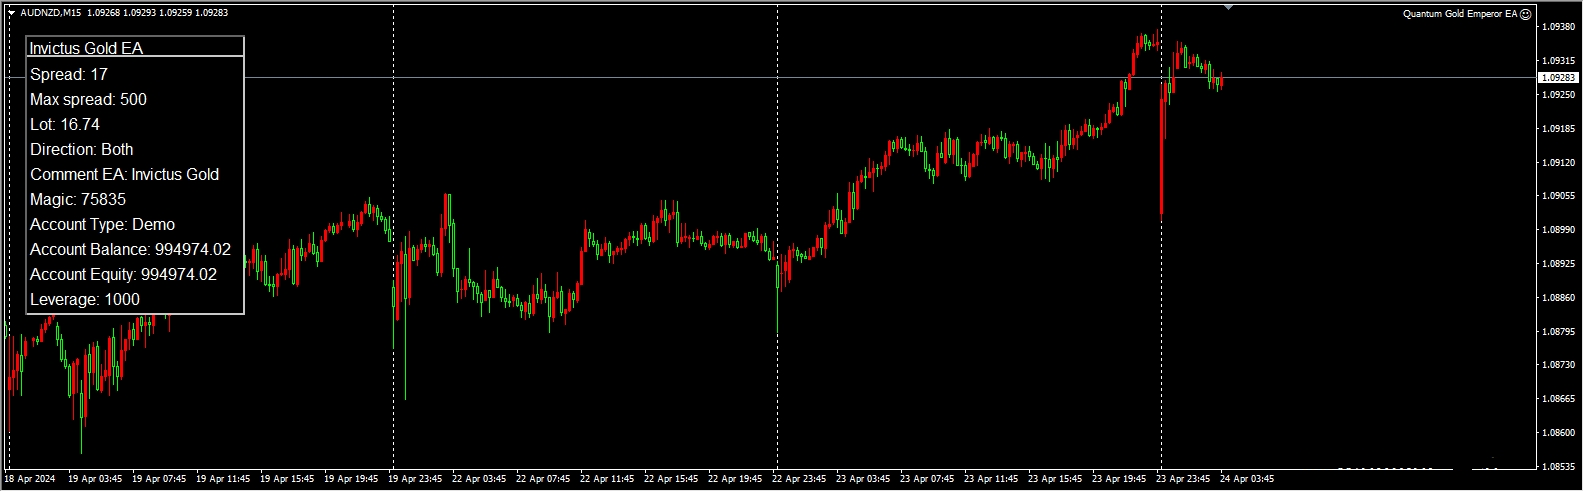
Task: Click the Direction: Both setting
Action: (81, 150)
